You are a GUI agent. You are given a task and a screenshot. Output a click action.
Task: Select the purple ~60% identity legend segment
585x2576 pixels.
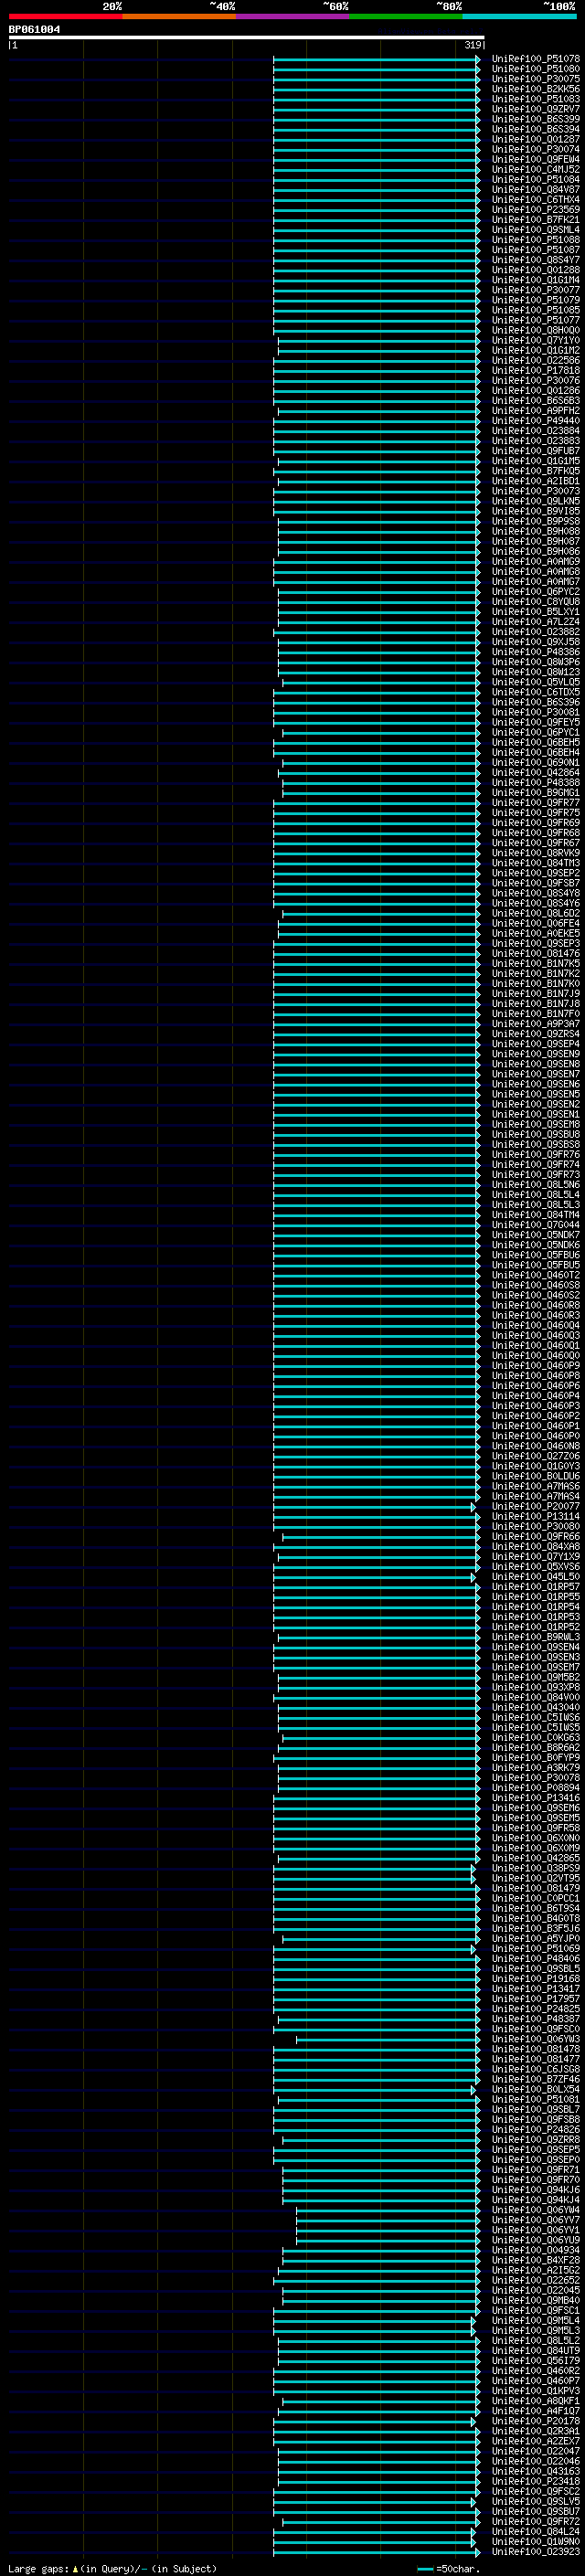tap(293, 16)
